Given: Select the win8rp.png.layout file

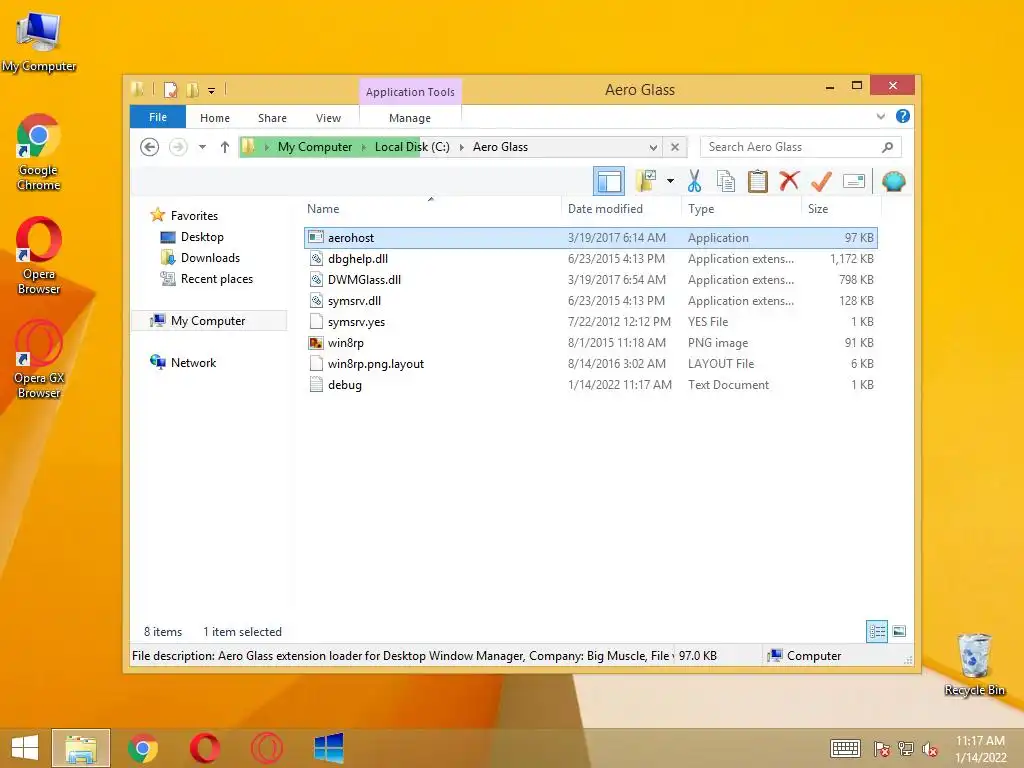Looking at the screenshot, I should tap(590, 364).
